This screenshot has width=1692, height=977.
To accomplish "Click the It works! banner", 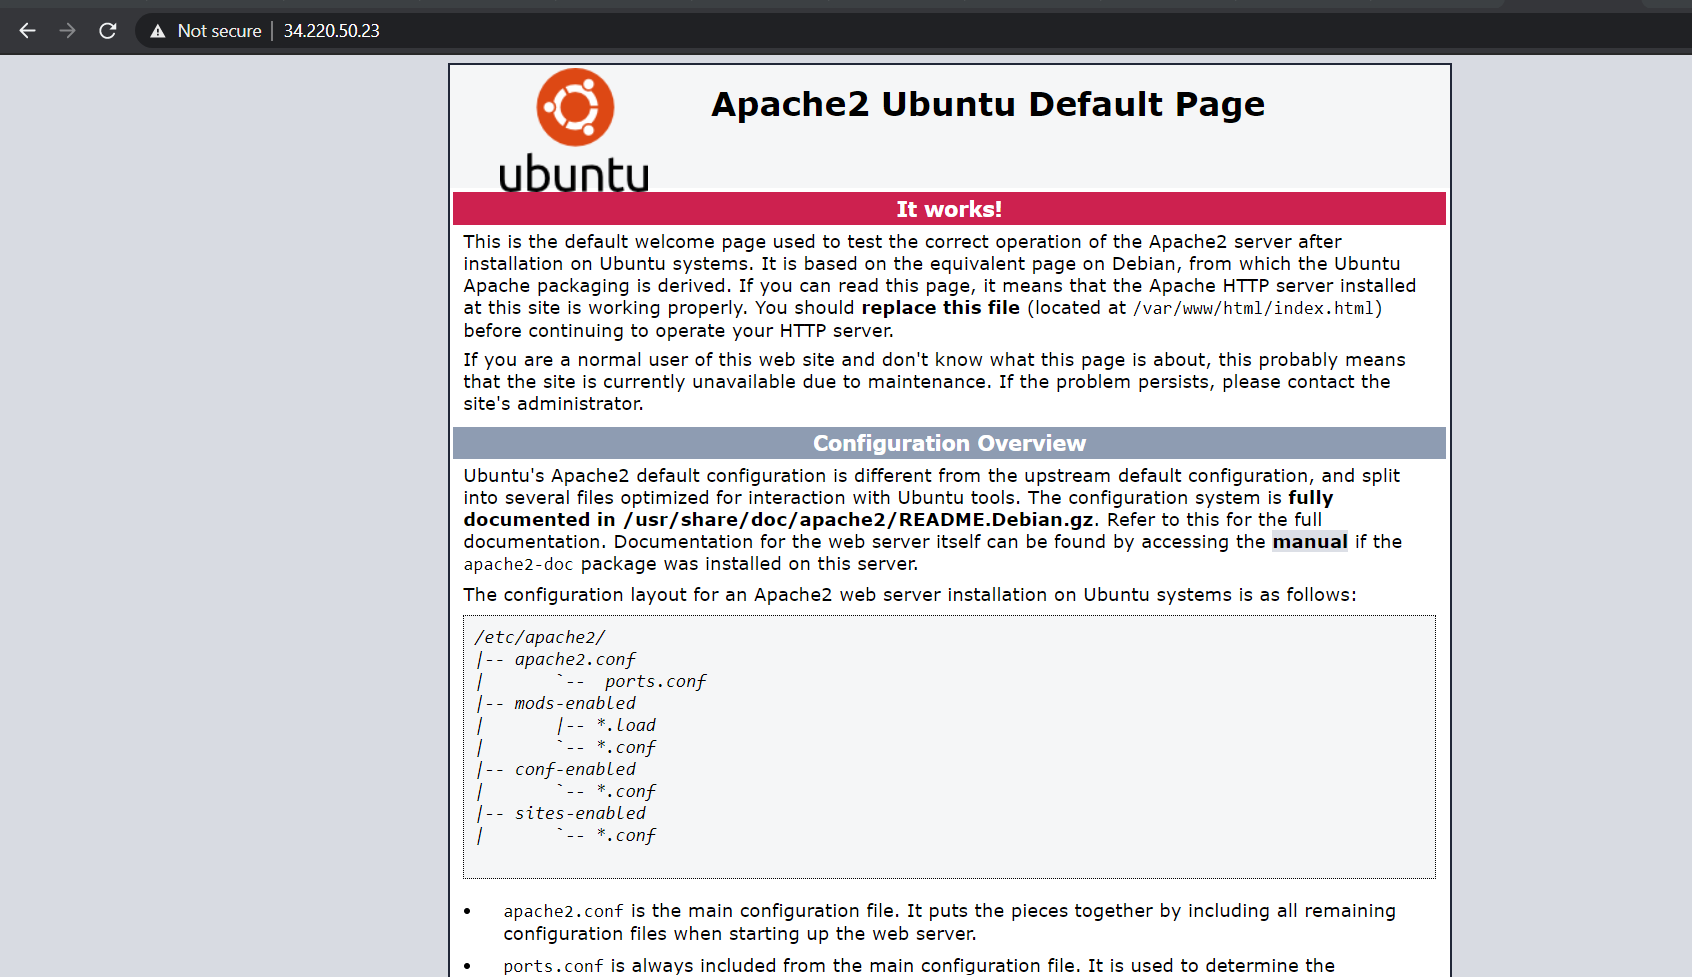I will 949,209.
